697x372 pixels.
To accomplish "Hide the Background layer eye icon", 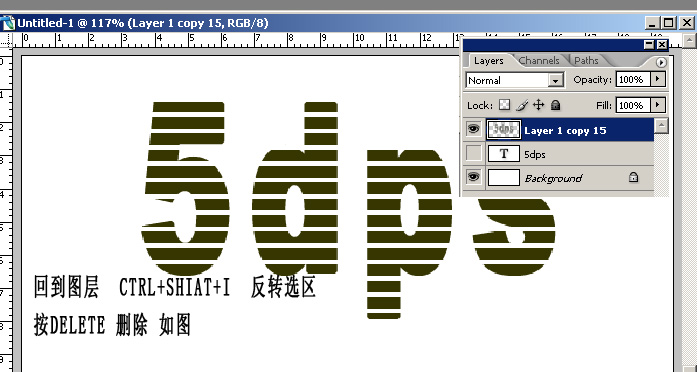I will [473, 177].
